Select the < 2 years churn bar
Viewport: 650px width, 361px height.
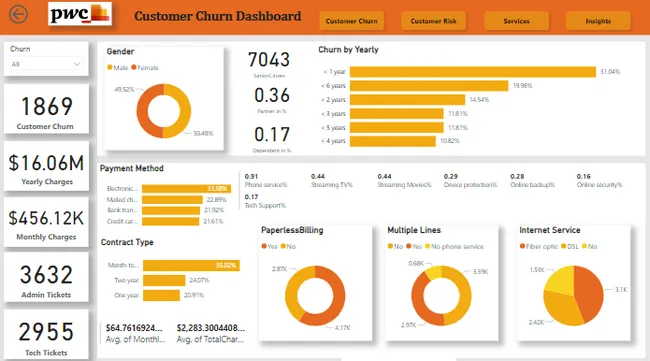point(407,99)
